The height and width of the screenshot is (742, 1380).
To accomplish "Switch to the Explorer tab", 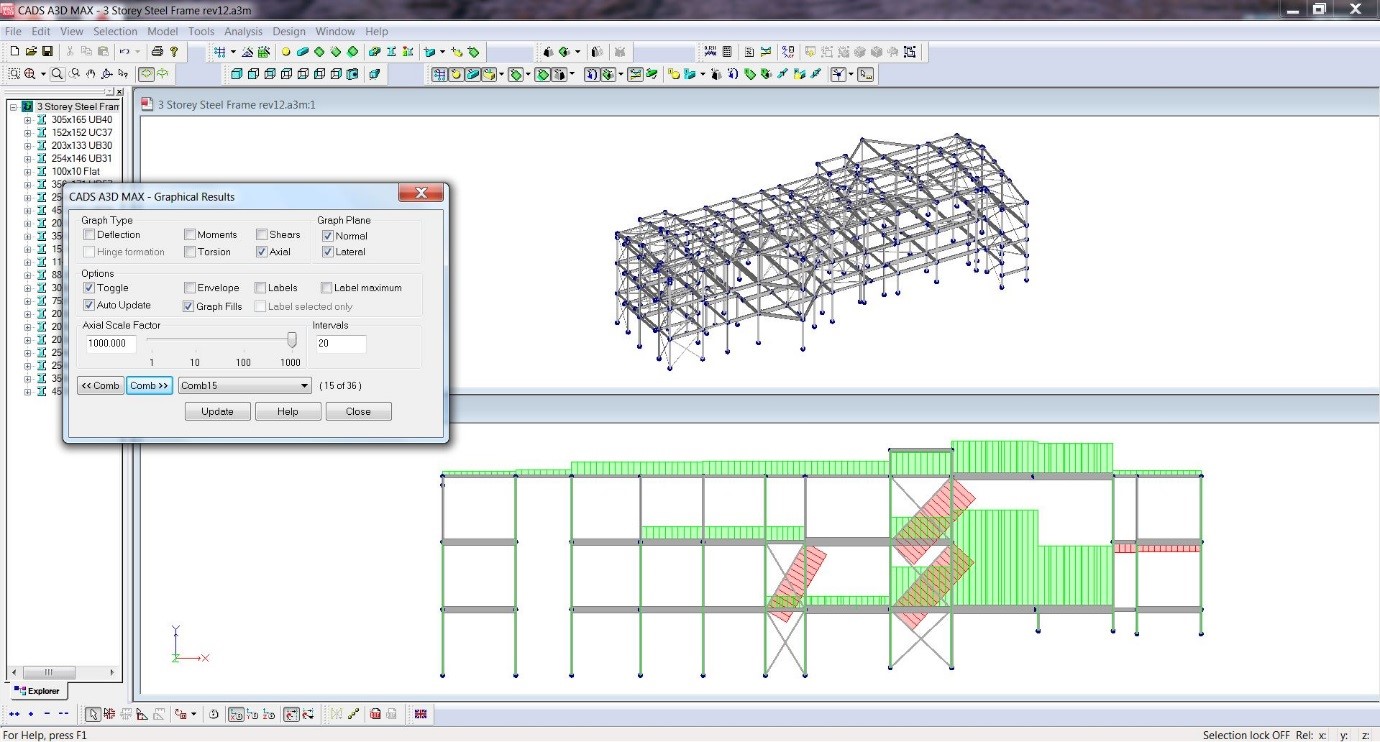I will (37, 690).
